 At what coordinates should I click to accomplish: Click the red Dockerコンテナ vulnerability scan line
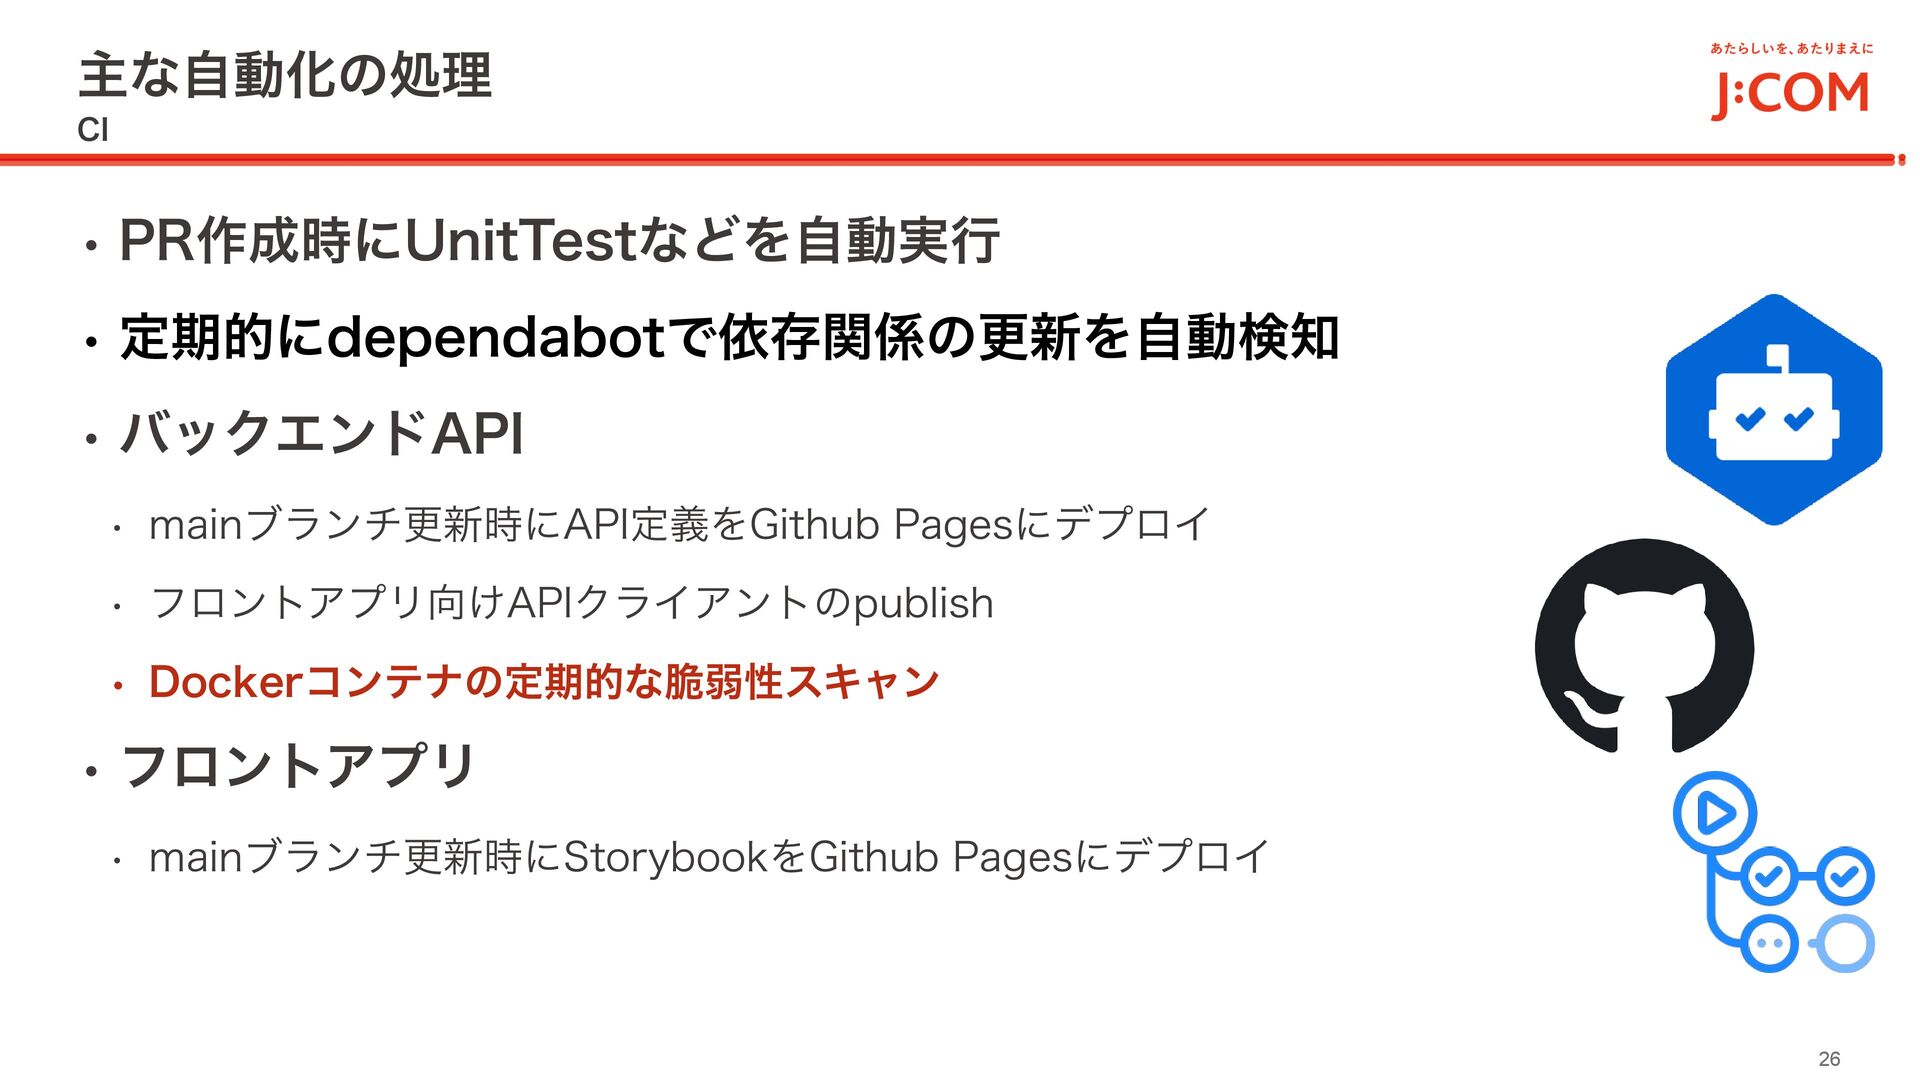[x=543, y=682]
